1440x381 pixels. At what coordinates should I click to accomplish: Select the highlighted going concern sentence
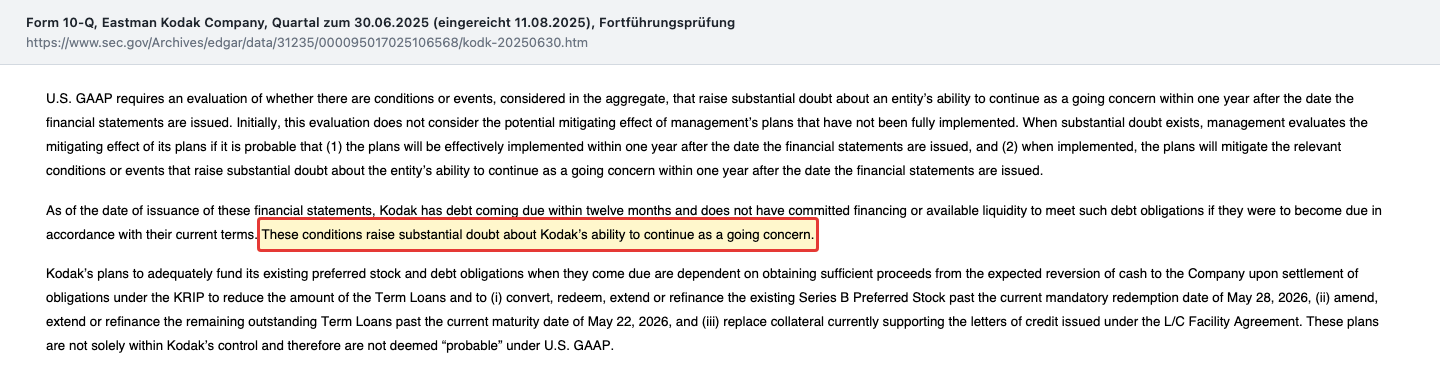coord(539,236)
